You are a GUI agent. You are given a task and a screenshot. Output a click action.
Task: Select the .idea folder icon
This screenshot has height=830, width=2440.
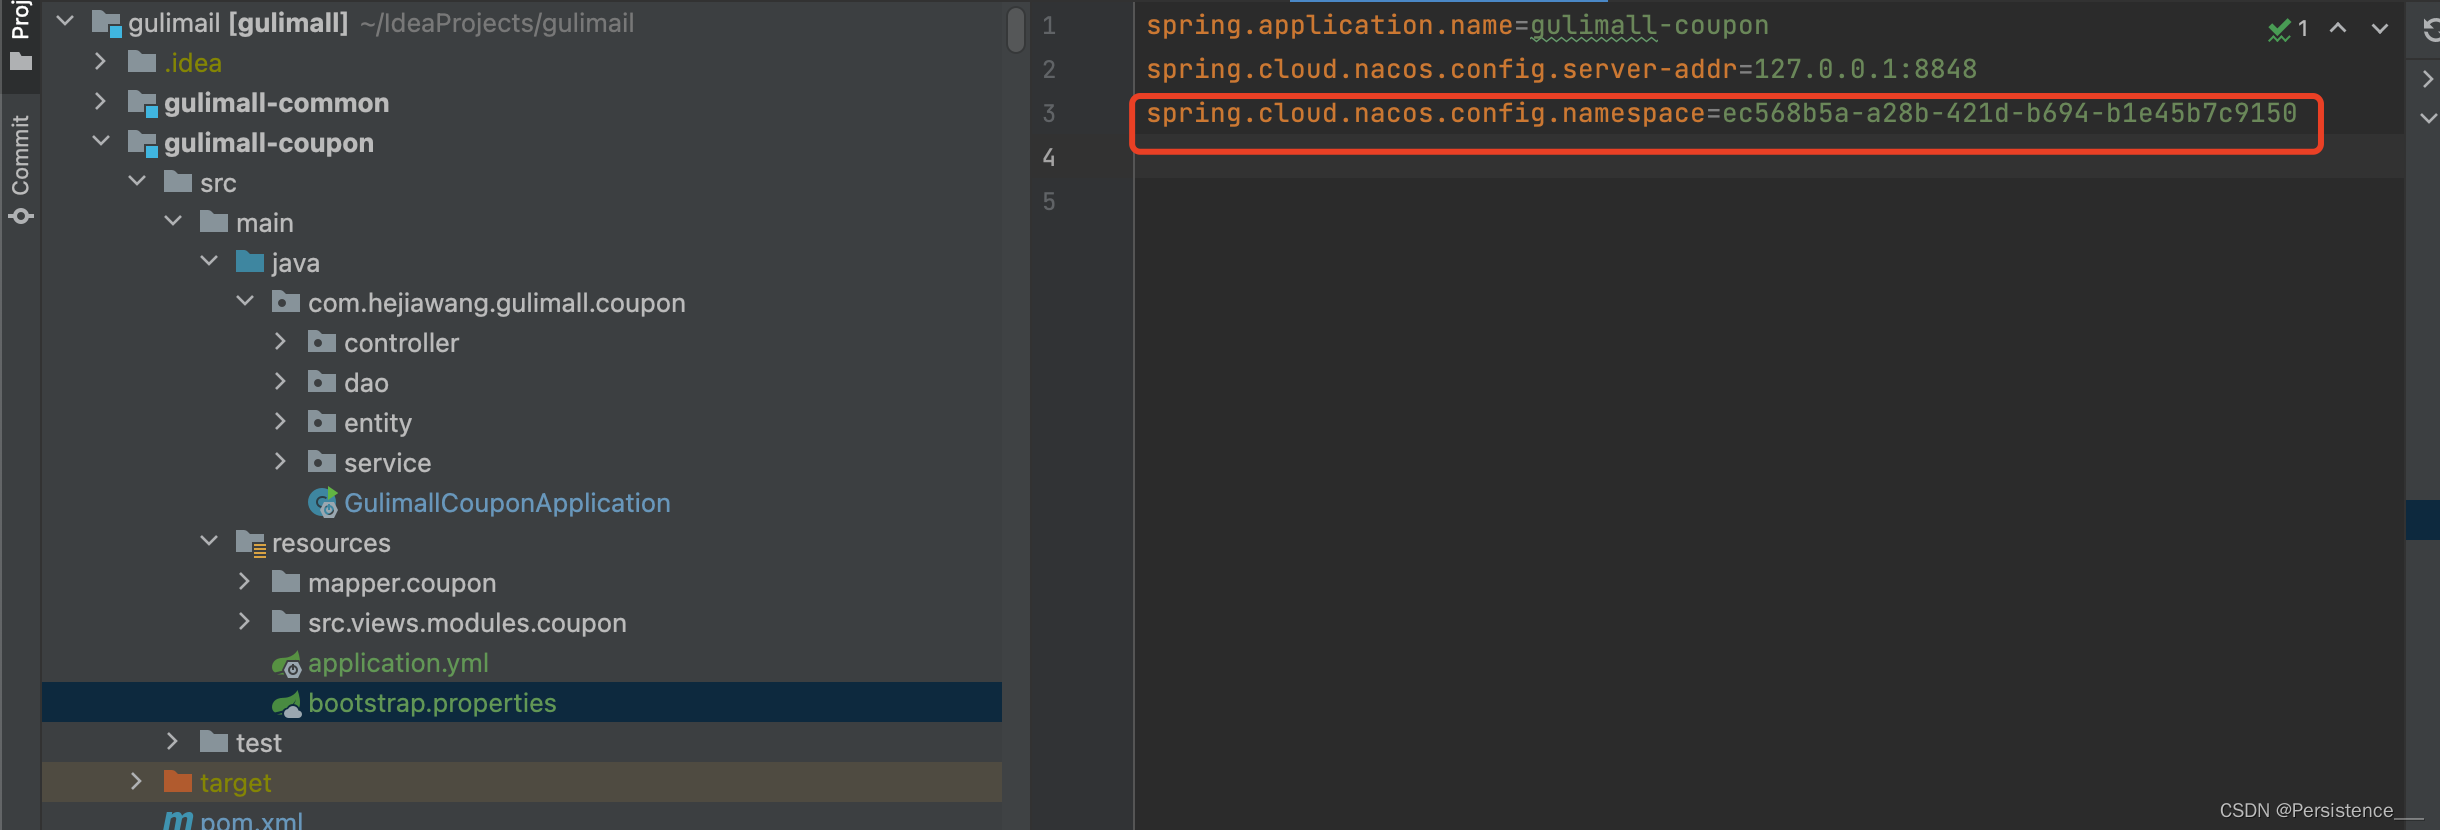click(142, 62)
